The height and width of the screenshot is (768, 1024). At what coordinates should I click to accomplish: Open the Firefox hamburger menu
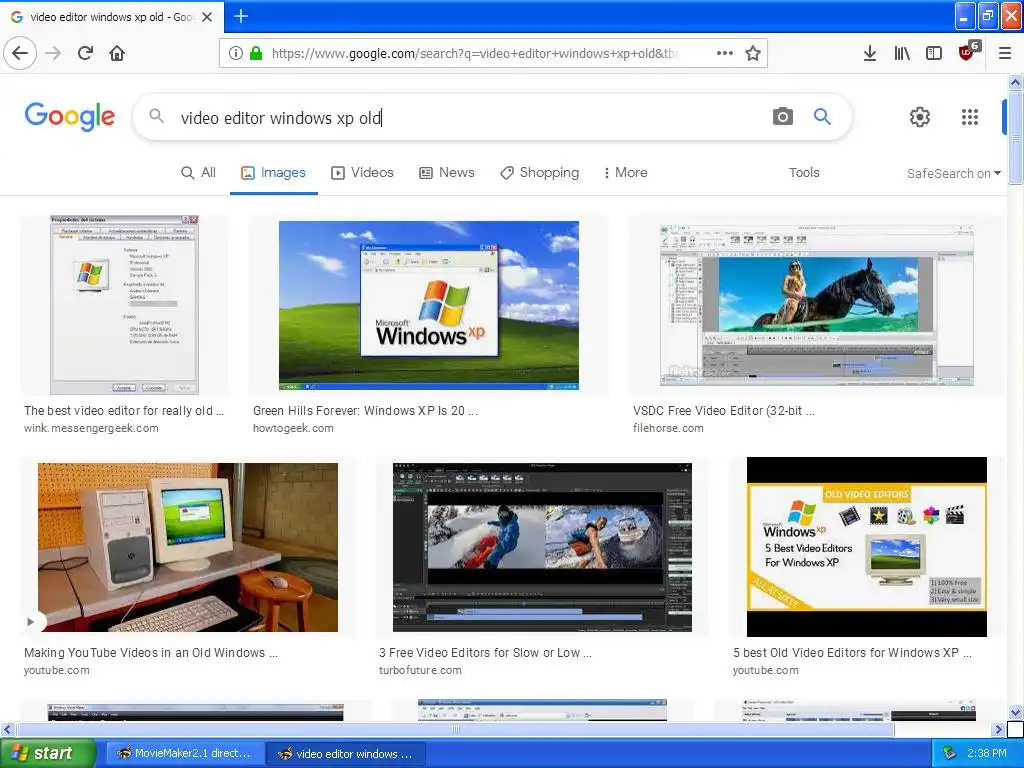[x=1005, y=54]
